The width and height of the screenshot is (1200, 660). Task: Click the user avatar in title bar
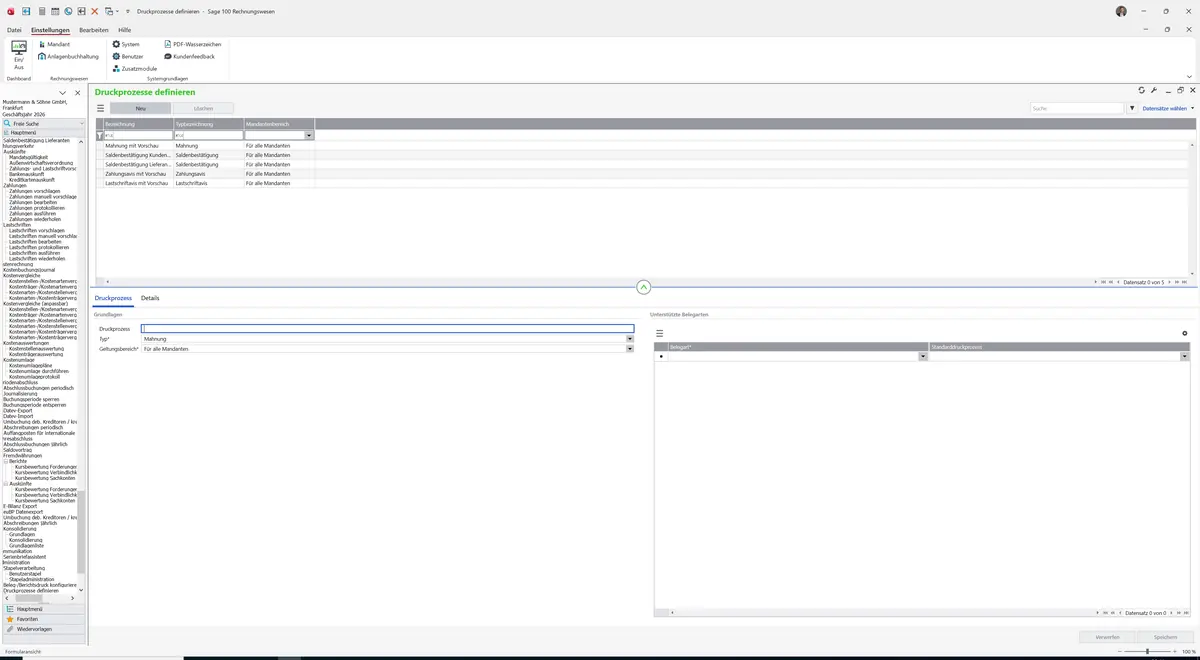(x=1121, y=11)
